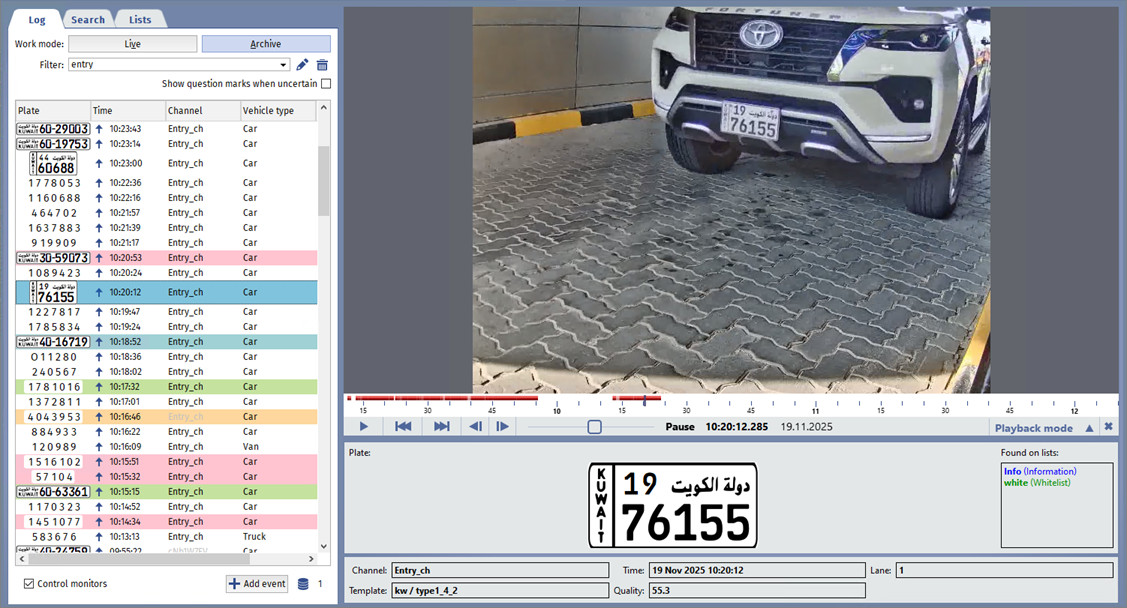Close the playback panel with X icon
Image resolution: width=1127 pixels, height=608 pixels.
(1108, 427)
